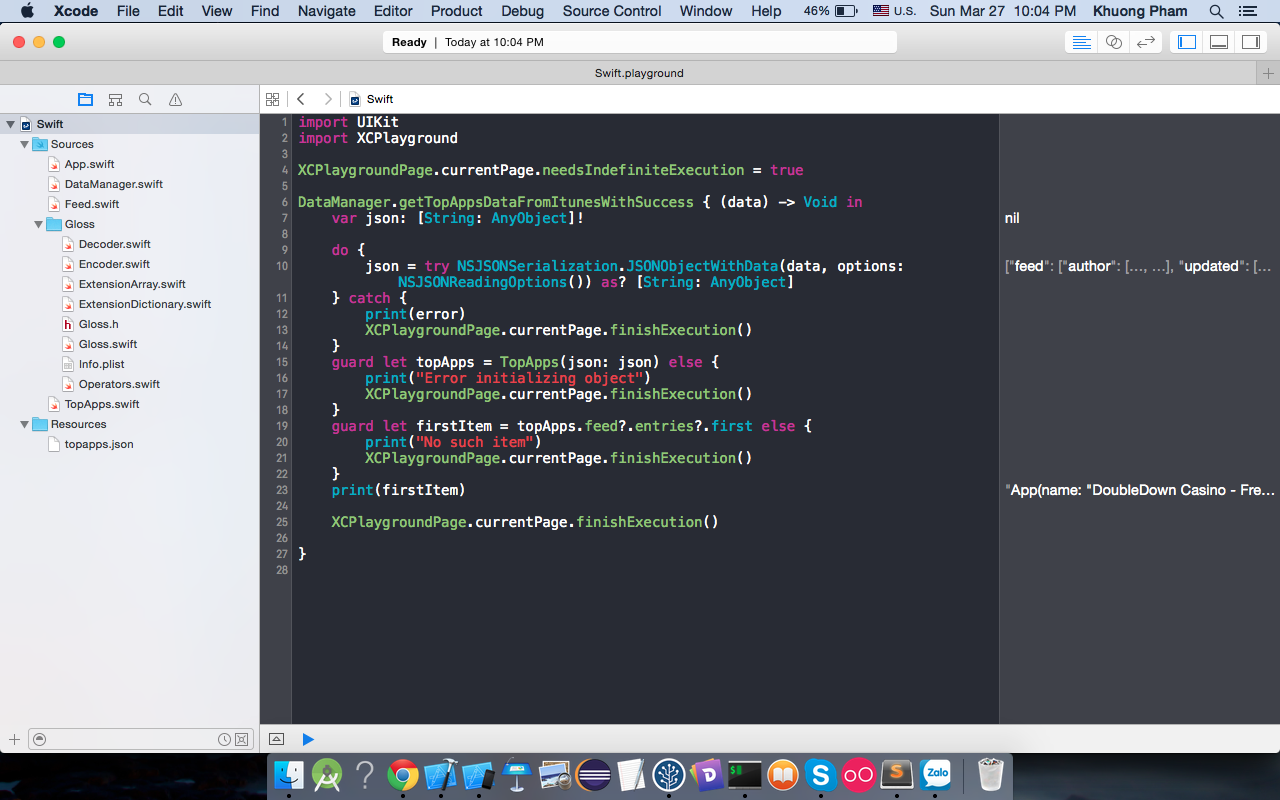
Task: Add a new file with plus button
Action: tap(14, 739)
